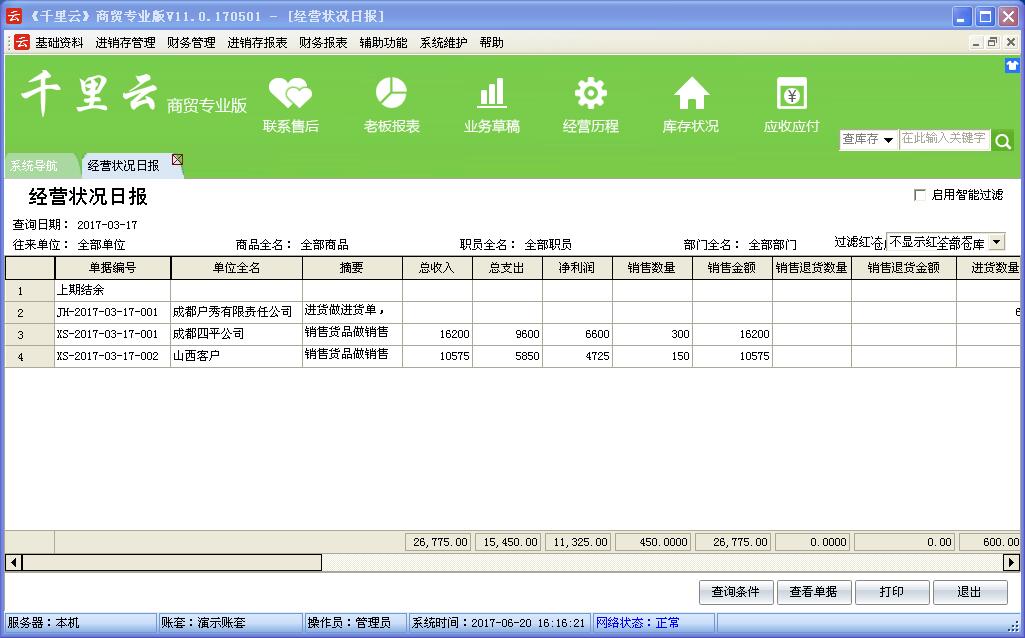
Task: Open the 库存状况 house icon
Action: [x=690, y=94]
